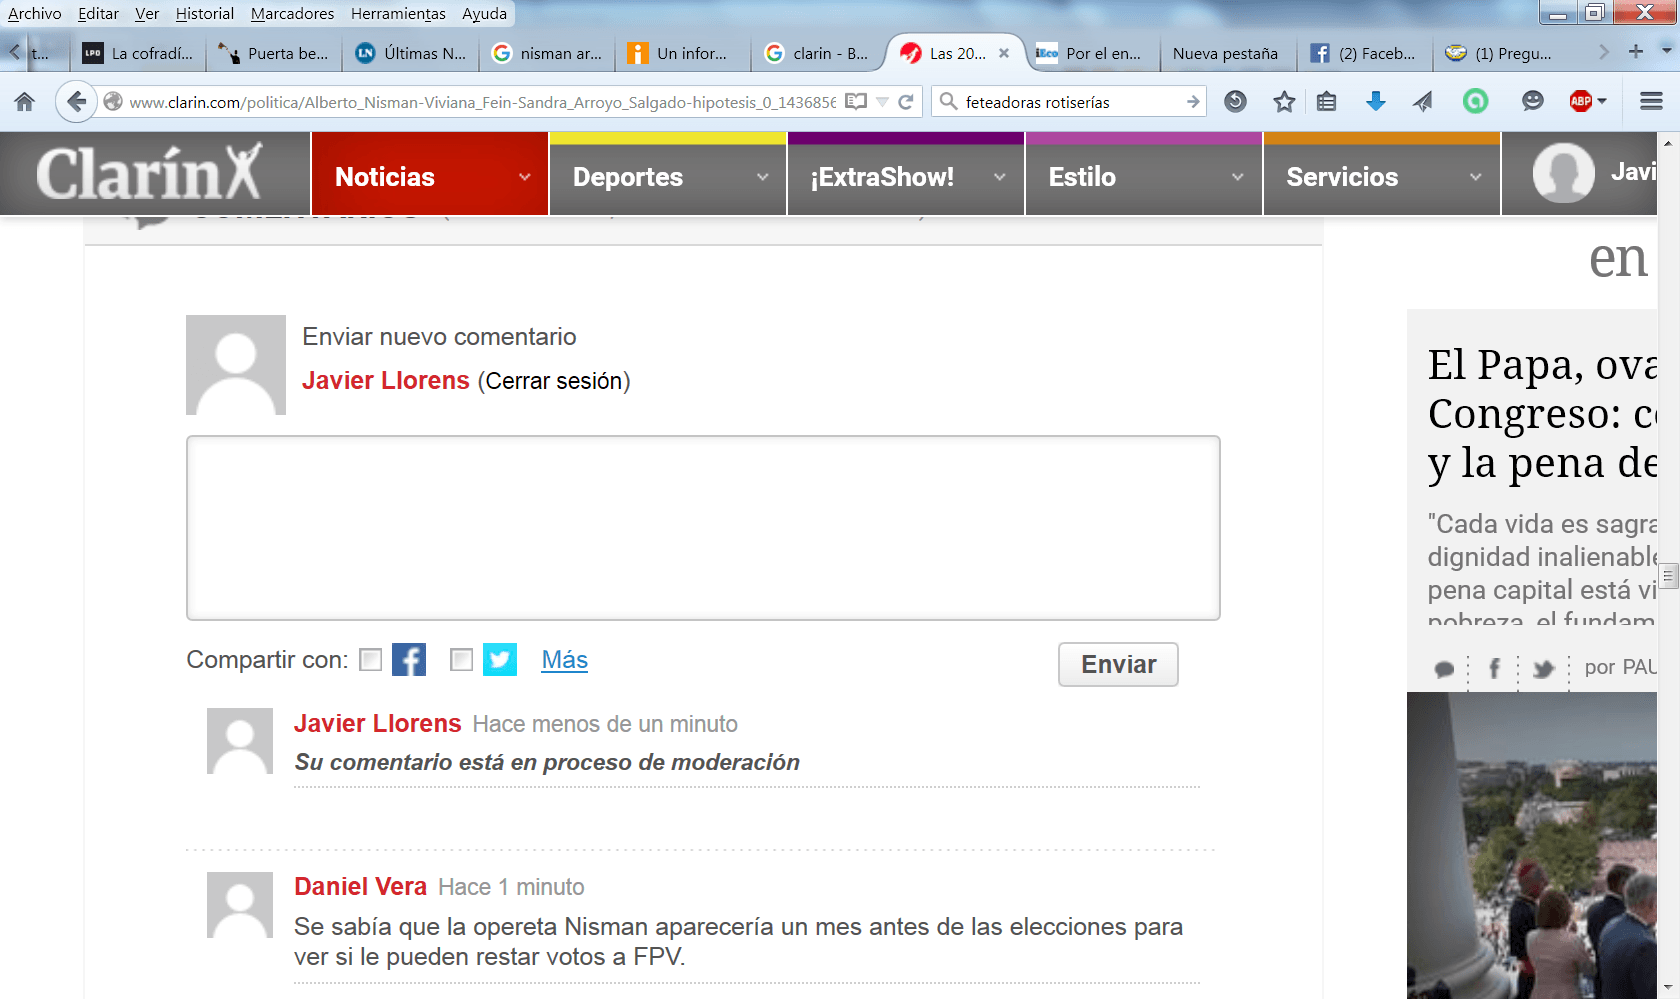The height and width of the screenshot is (999, 1680).
Task: Click the Adblock Plus icon
Action: pyautogui.click(x=1581, y=102)
